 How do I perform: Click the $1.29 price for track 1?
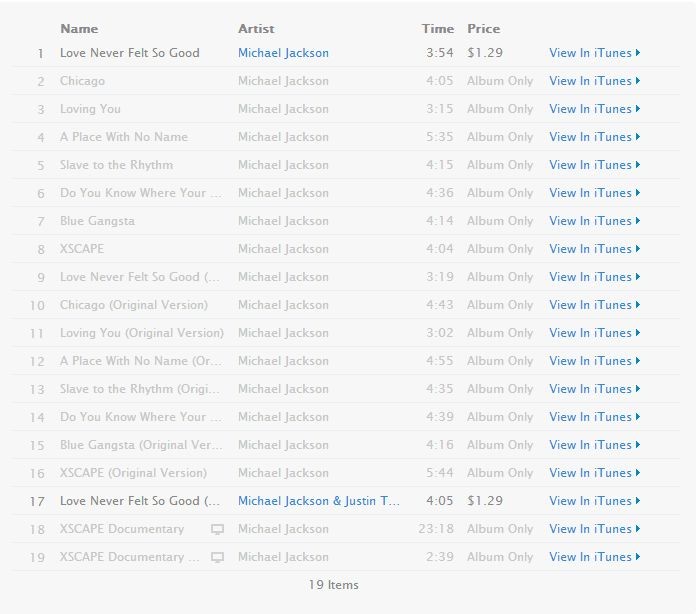coord(485,53)
